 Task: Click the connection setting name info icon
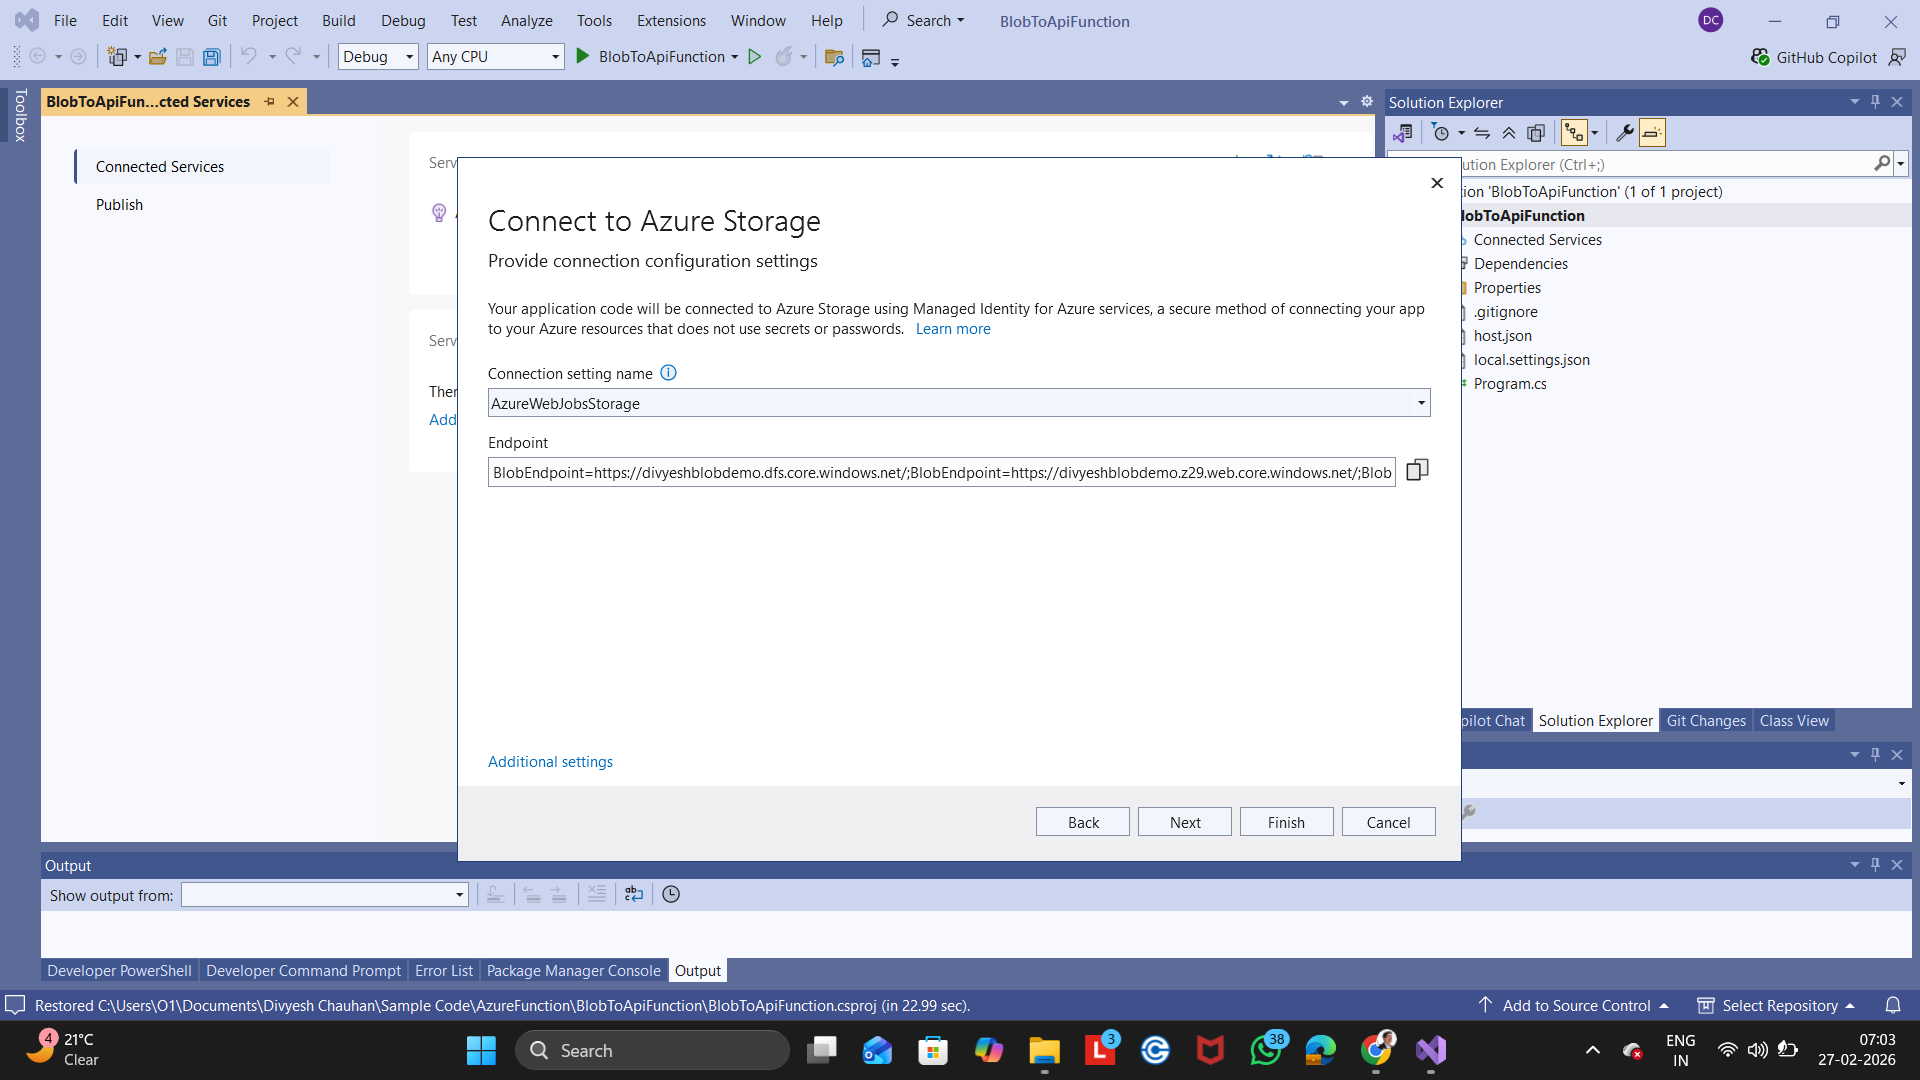coord(668,373)
